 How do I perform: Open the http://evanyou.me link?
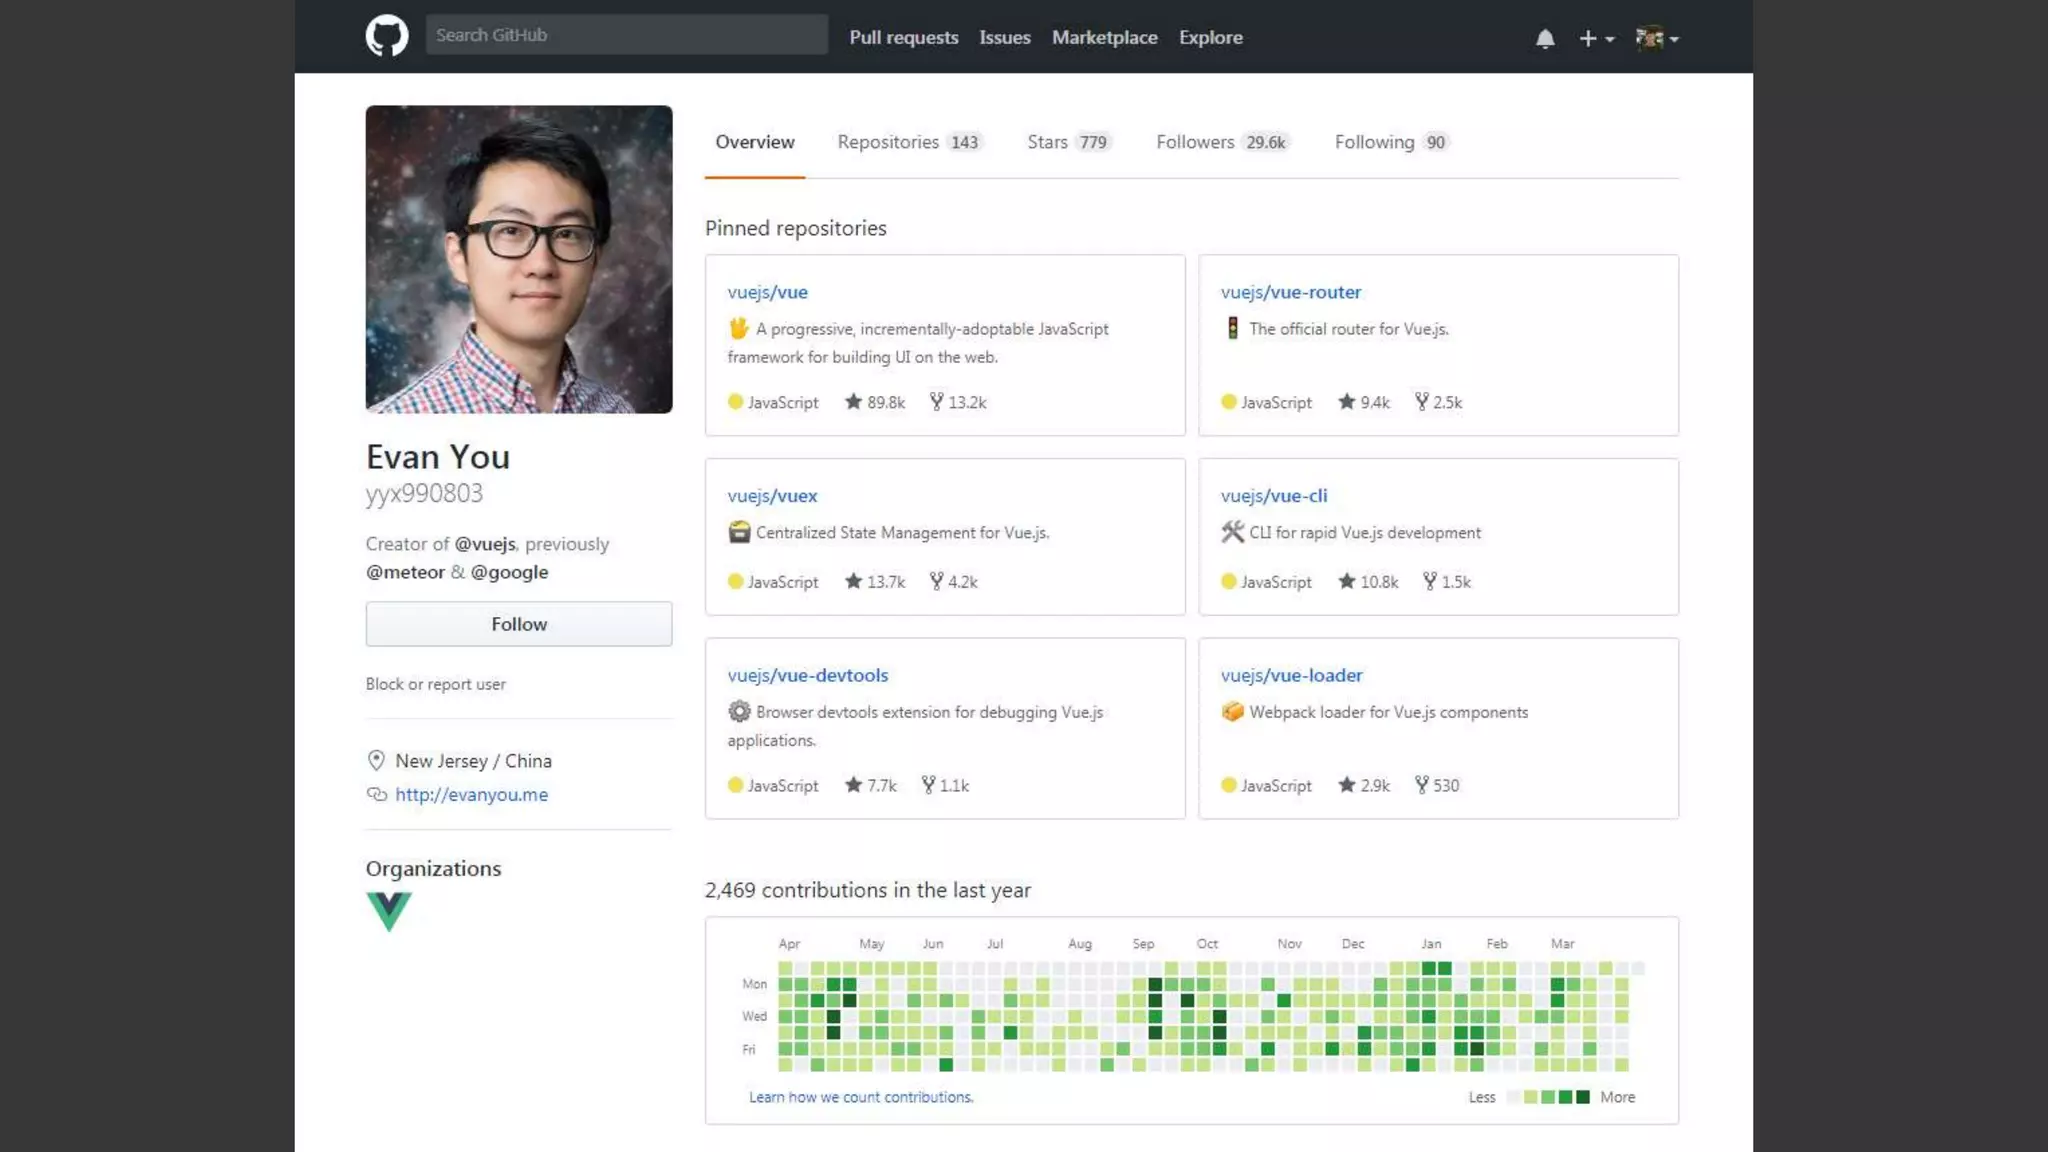point(471,795)
